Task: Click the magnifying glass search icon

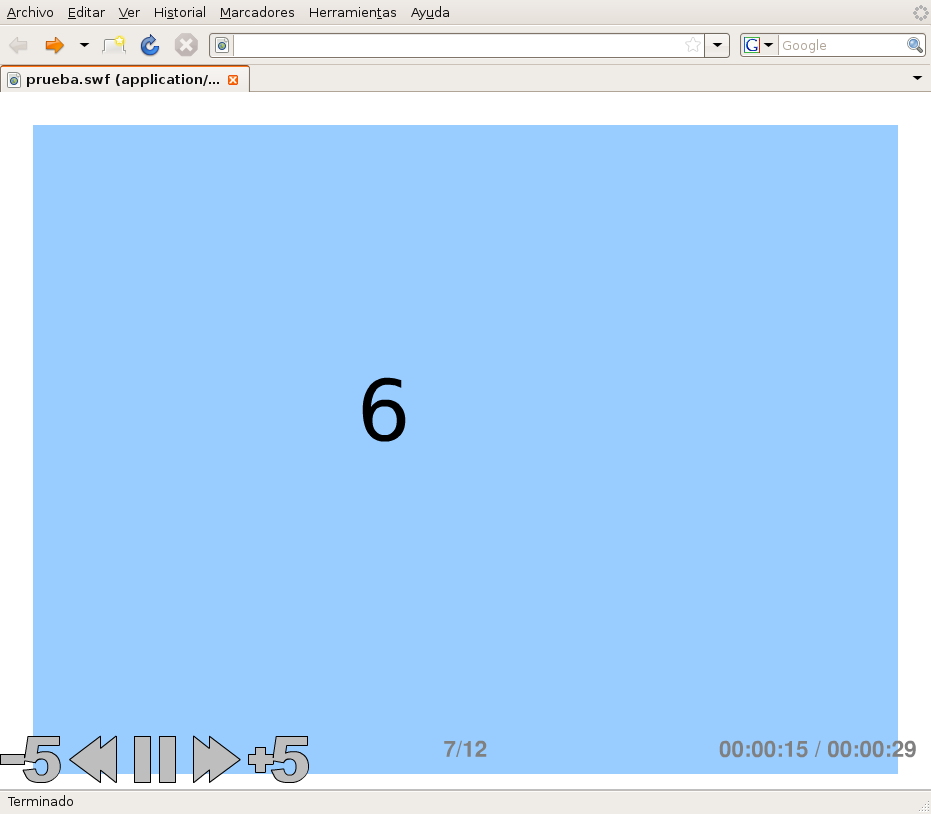Action: click(x=914, y=45)
